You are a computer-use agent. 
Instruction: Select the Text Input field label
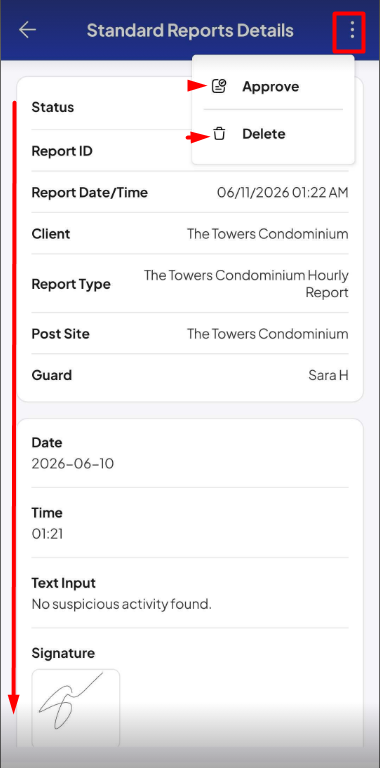64,583
